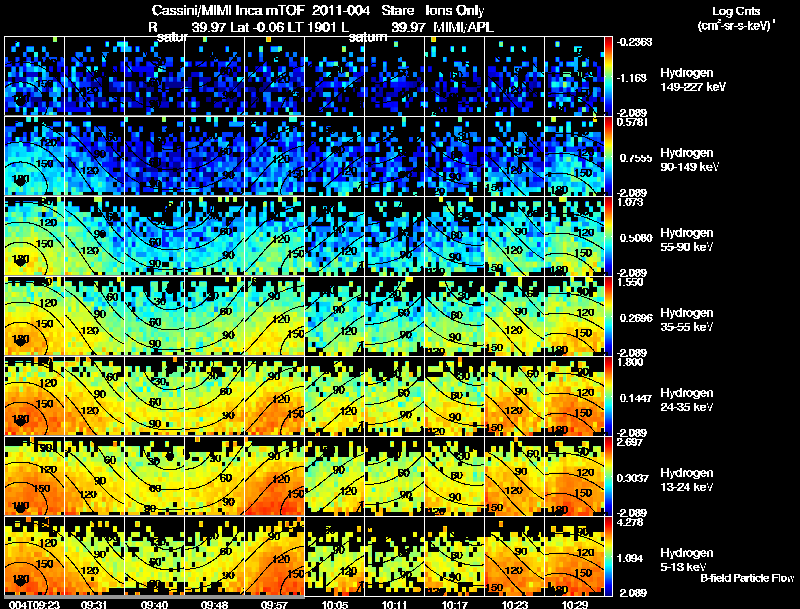Screen dimensions: 800x609
Task: Click the 1.094 colorbar midpoint value
Action: coord(630,559)
